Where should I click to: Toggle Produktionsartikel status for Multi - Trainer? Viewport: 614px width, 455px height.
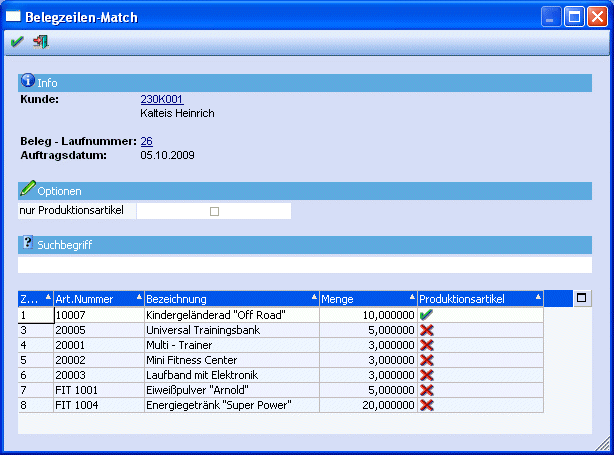[x=427, y=345]
